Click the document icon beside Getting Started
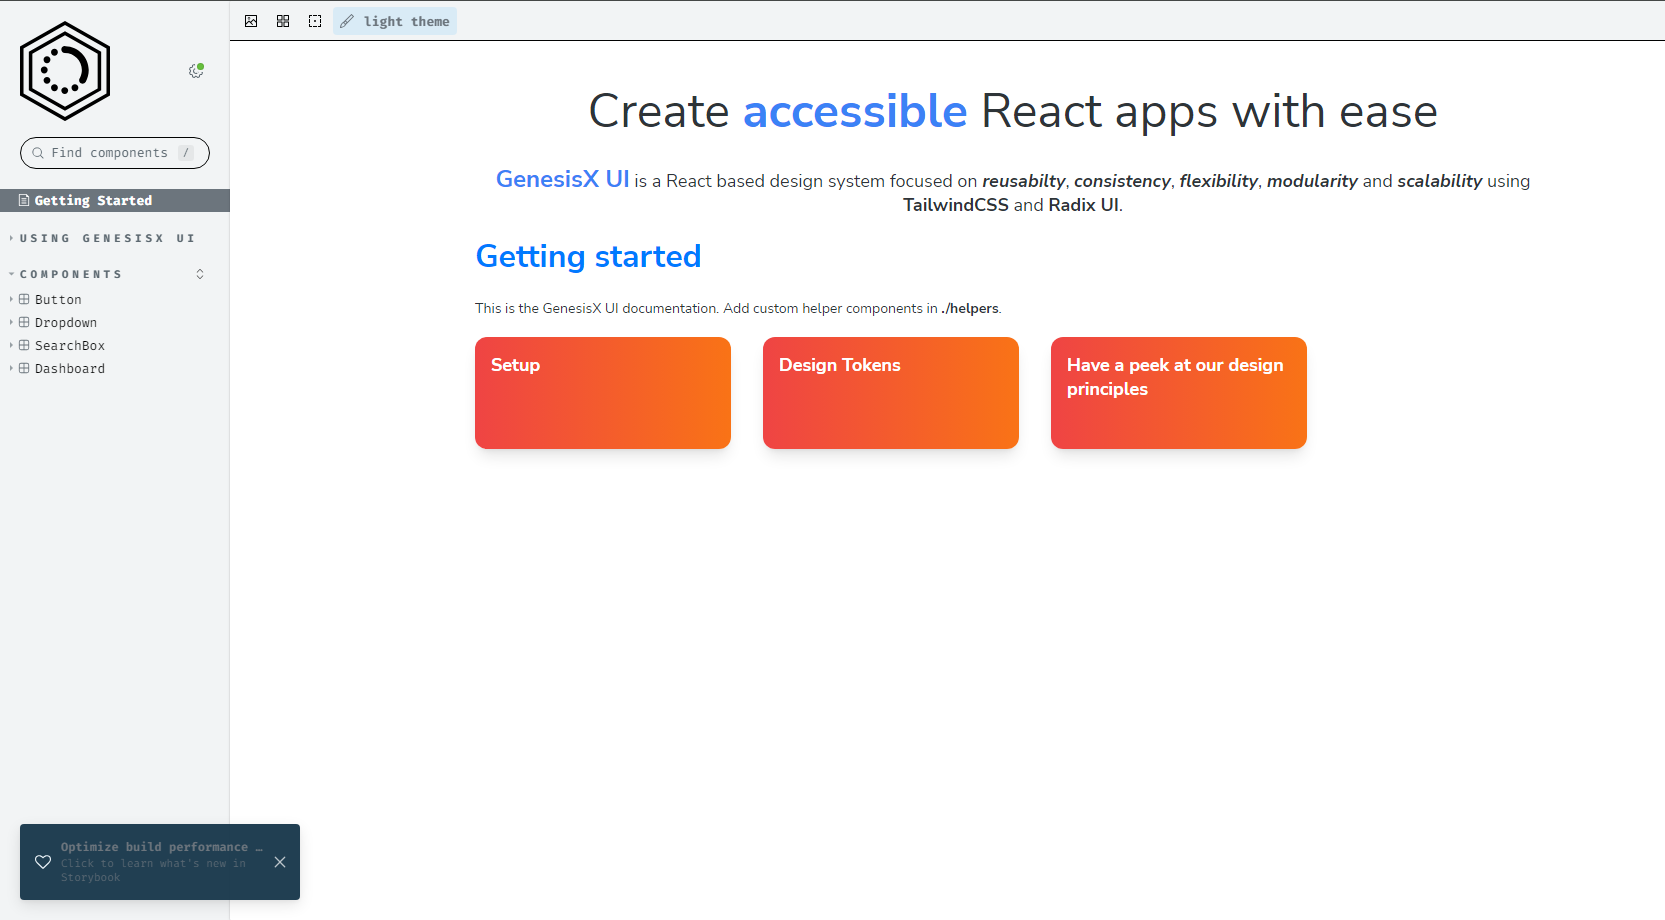The height and width of the screenshot is (920, 1665). pyautogui.click(x=24, y=201)
